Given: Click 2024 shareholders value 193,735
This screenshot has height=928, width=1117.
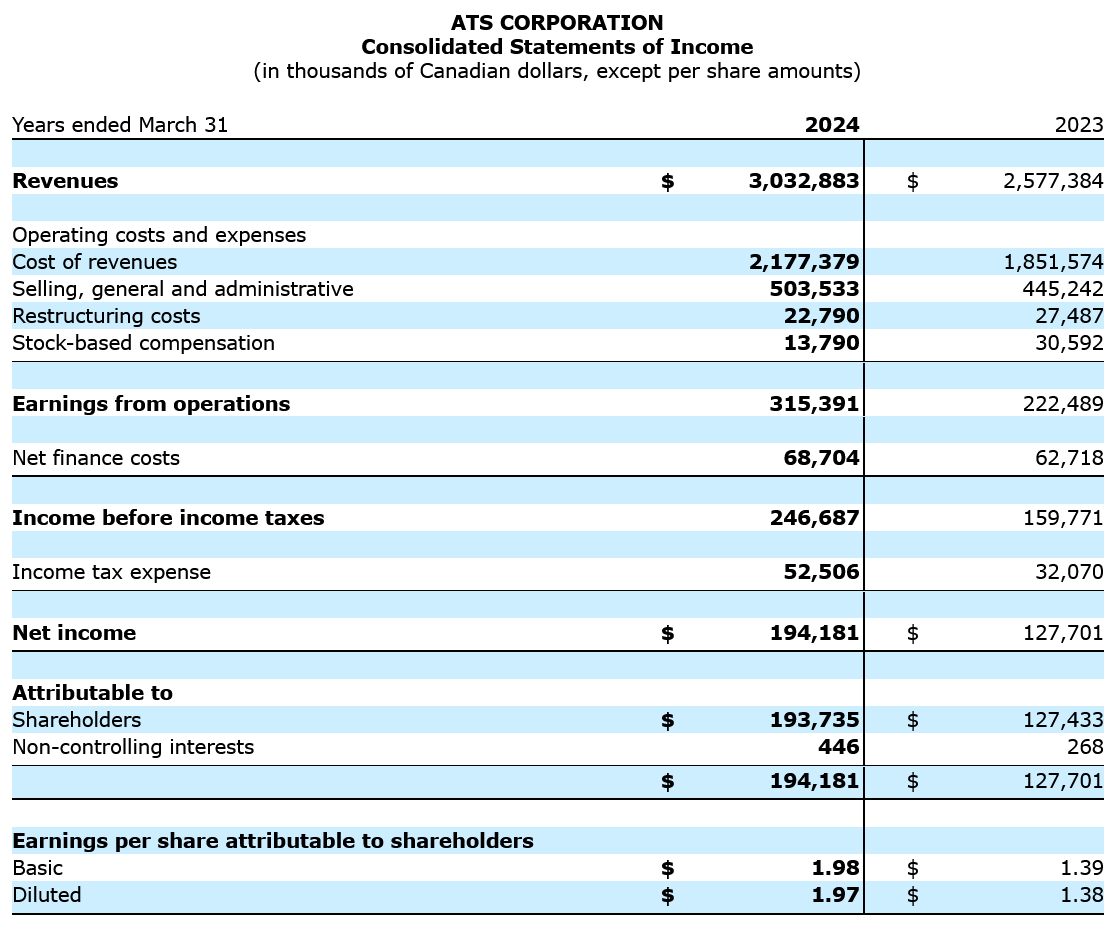Looking at the screenshot, I should point(814,720).
